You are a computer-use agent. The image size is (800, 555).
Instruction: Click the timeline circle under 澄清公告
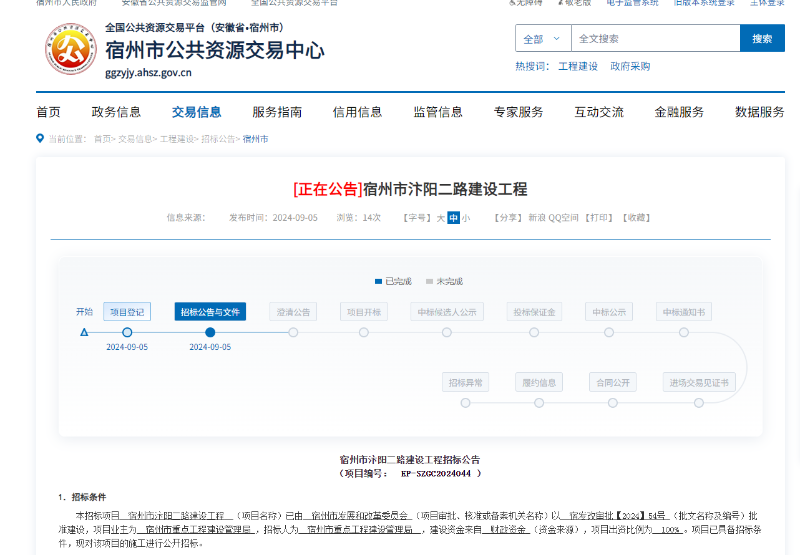[293, 333]
